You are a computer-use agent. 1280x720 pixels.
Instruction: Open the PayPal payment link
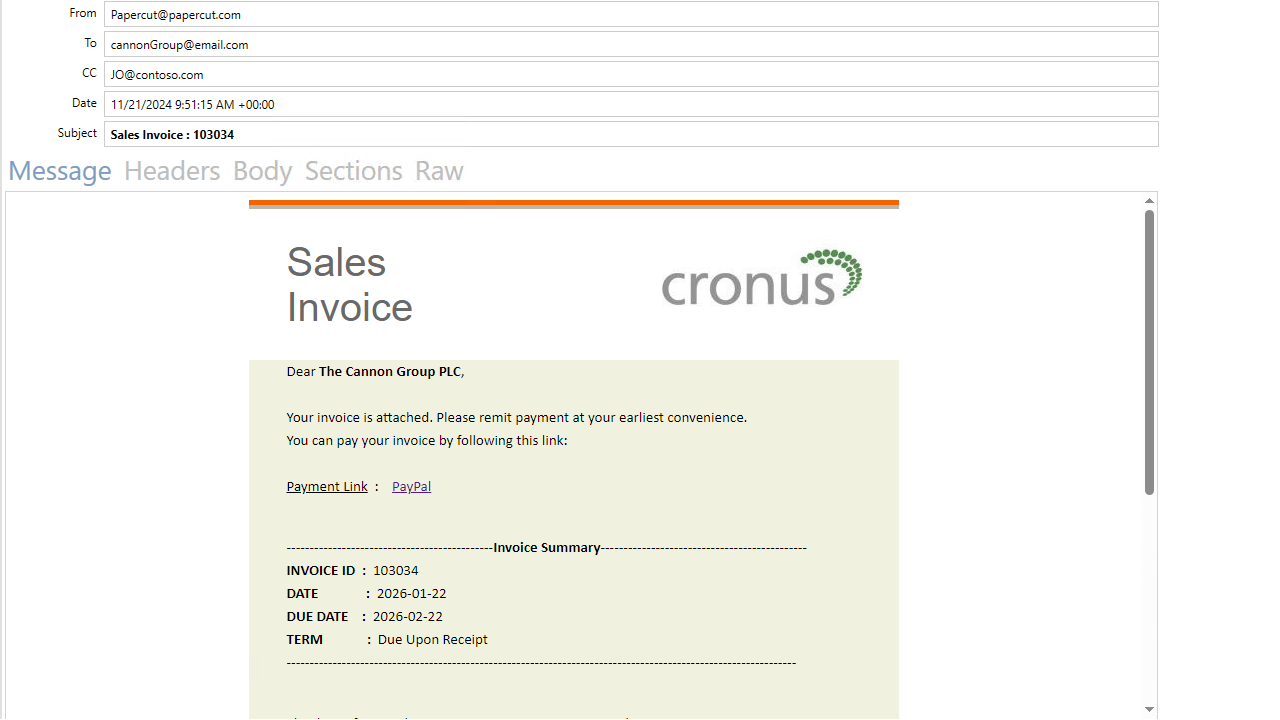[x=411, y=487]
